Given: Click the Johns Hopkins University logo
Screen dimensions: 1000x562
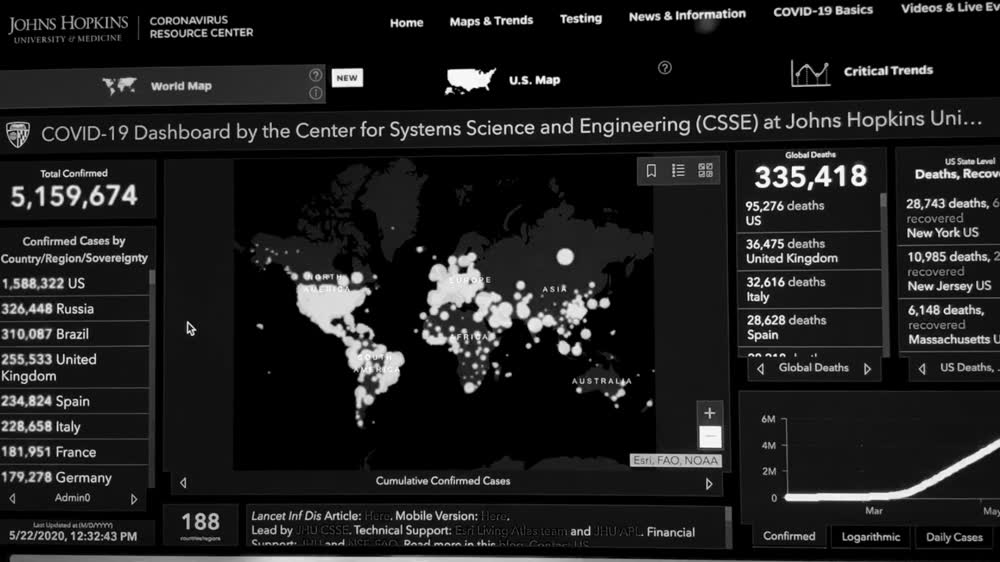Looking at the screenshot, I should click(68, 29).
